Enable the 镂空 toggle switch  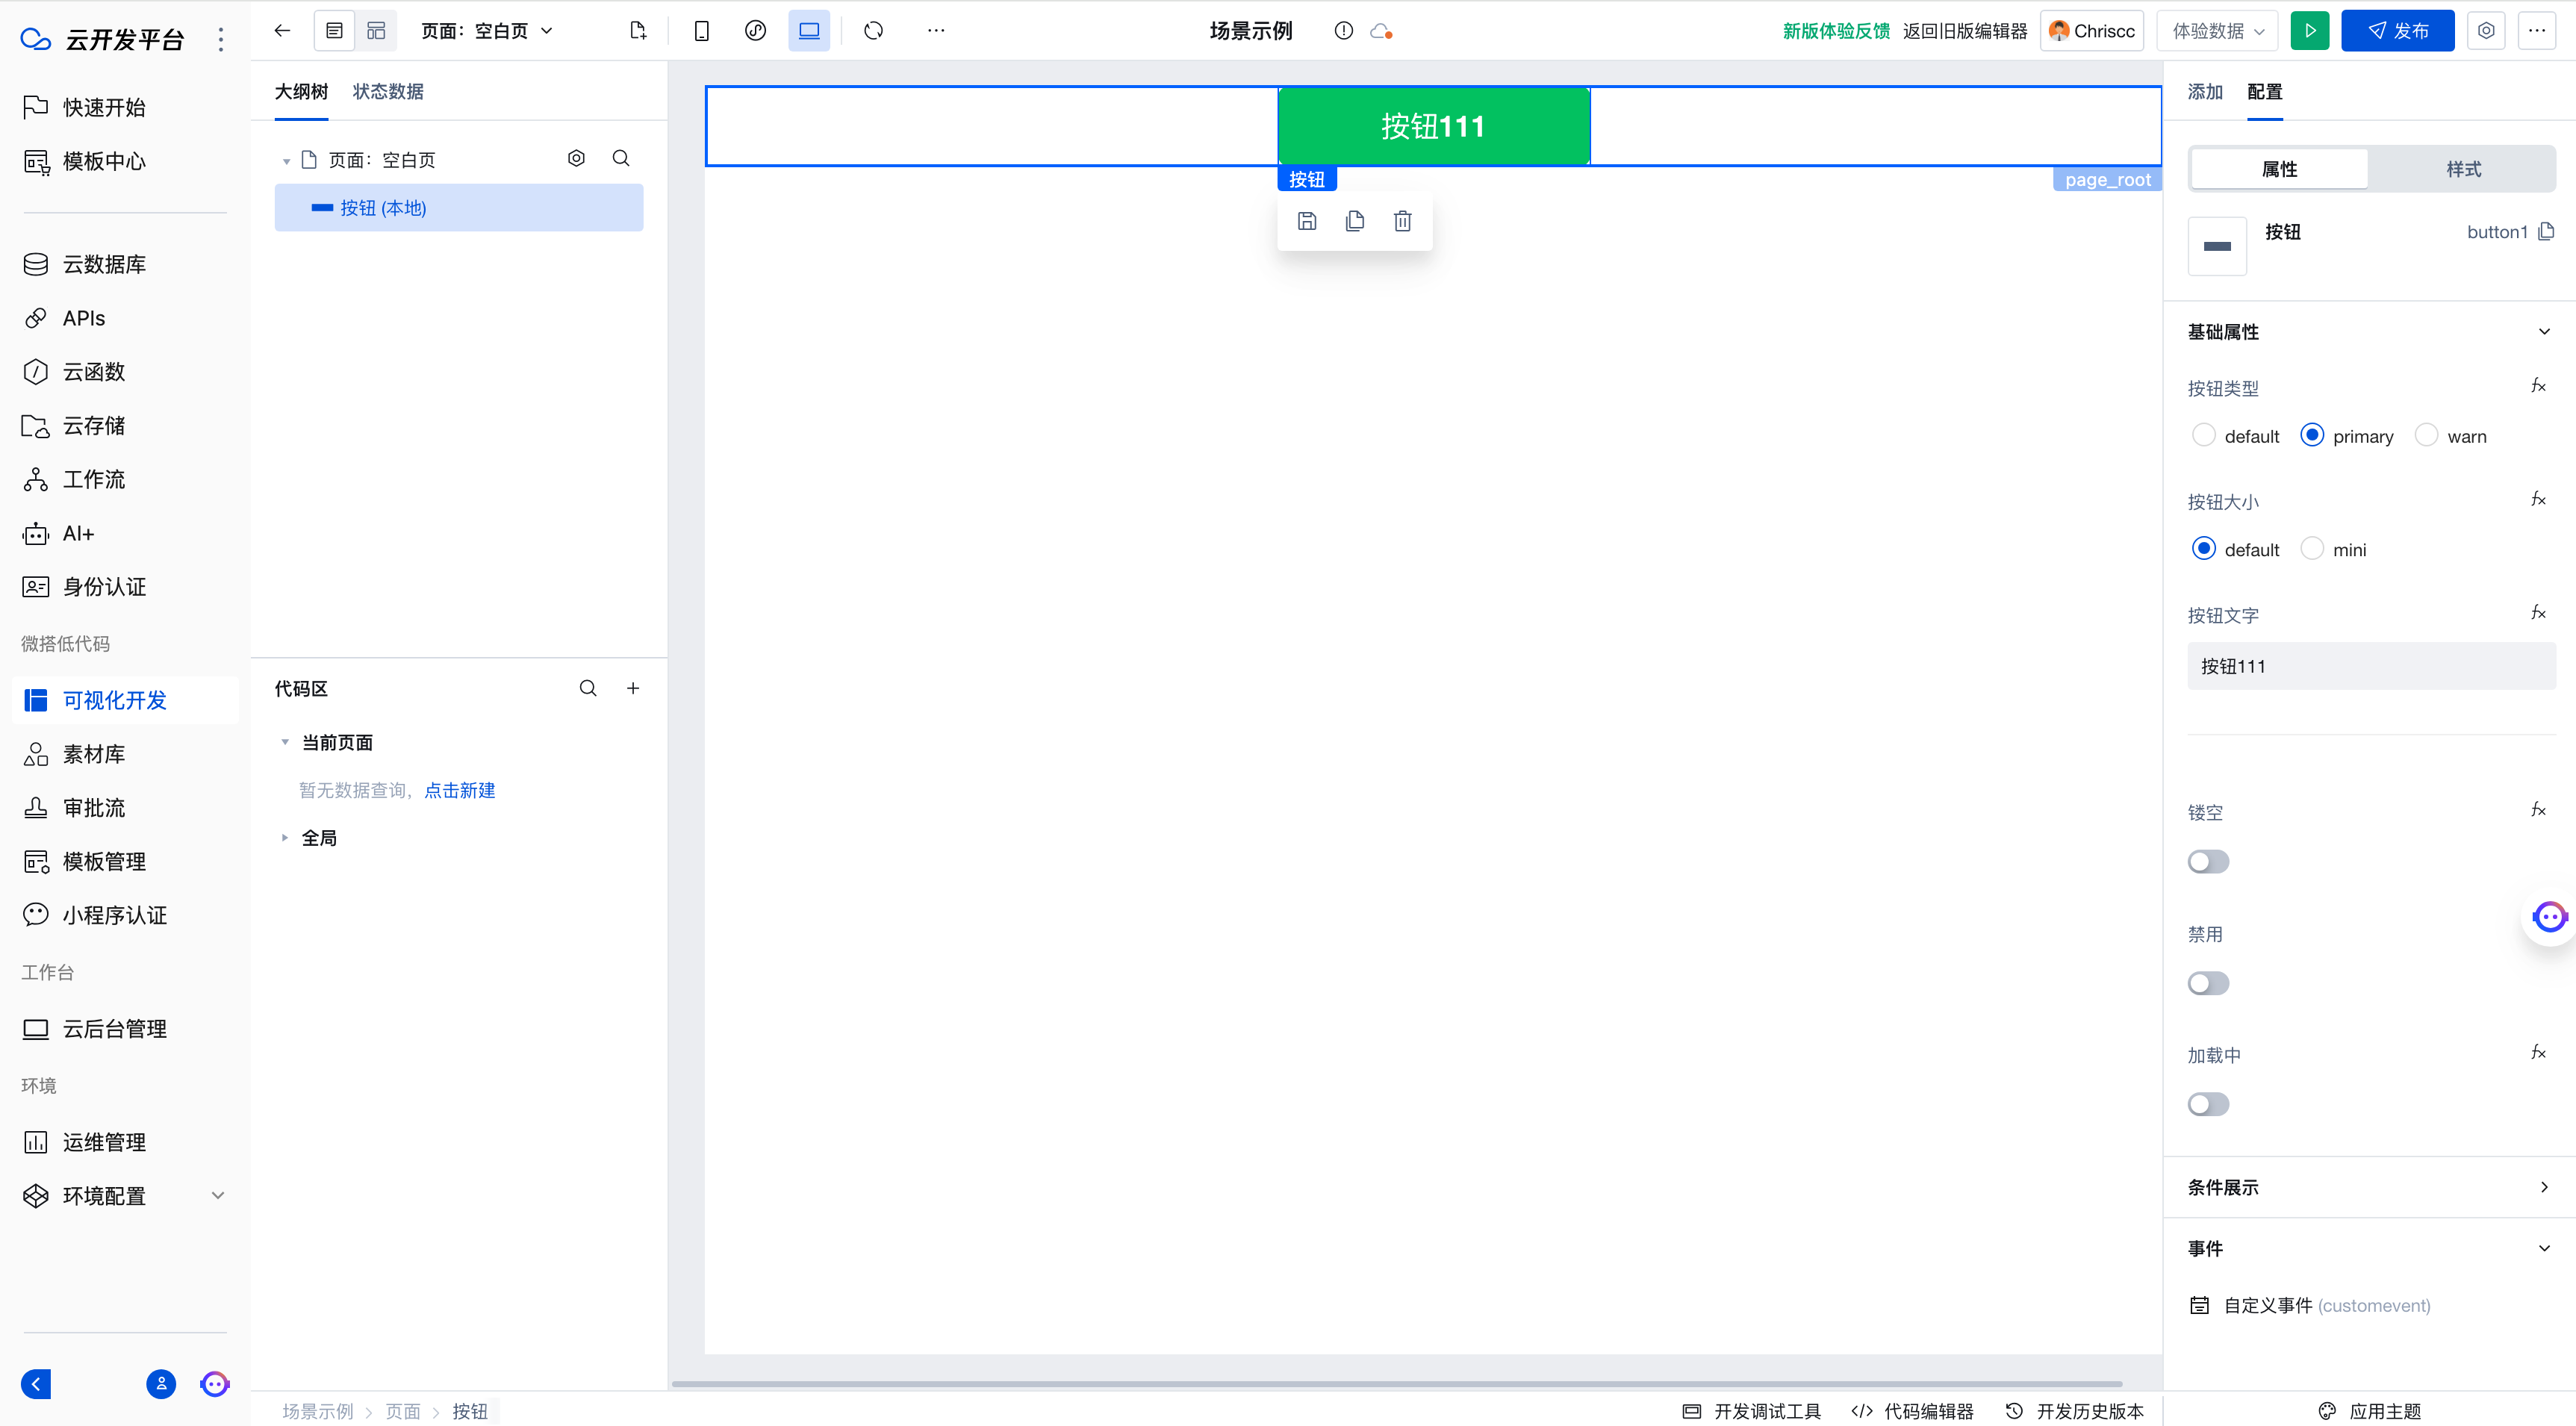[2207, 861]
